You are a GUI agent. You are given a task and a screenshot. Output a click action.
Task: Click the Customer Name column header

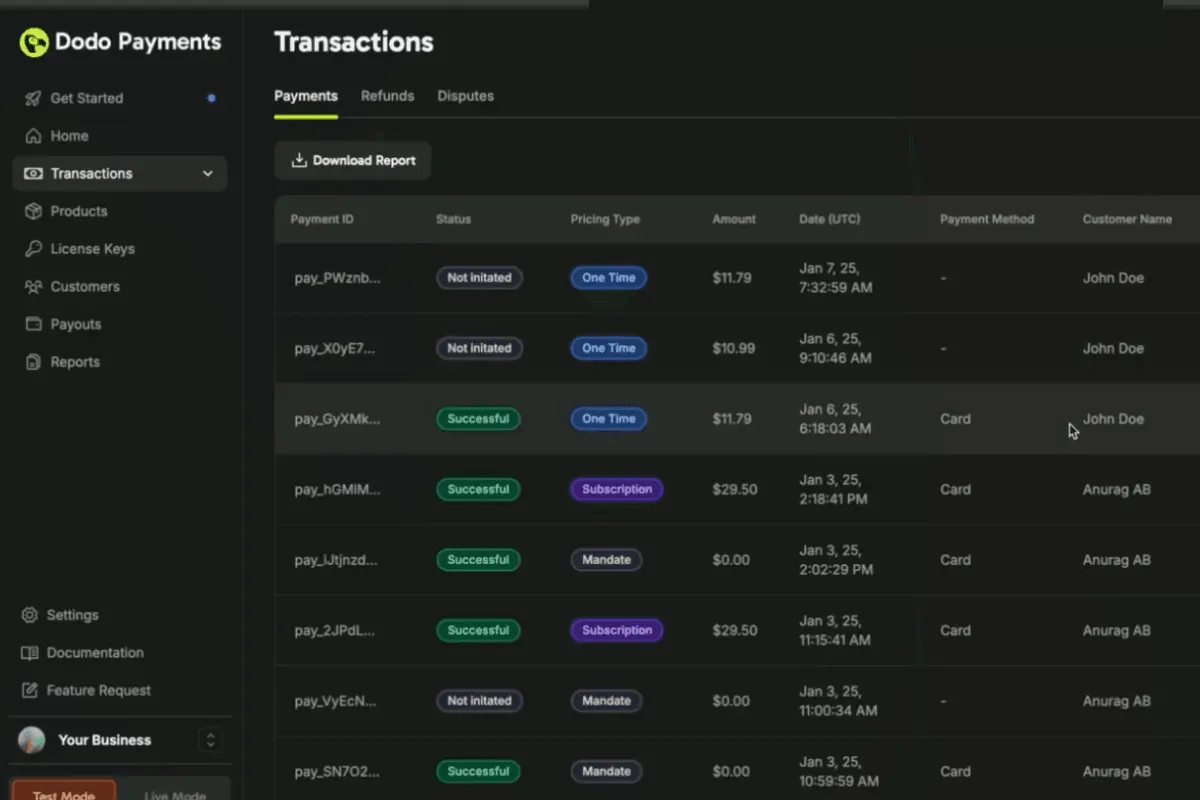(1127, 219)
